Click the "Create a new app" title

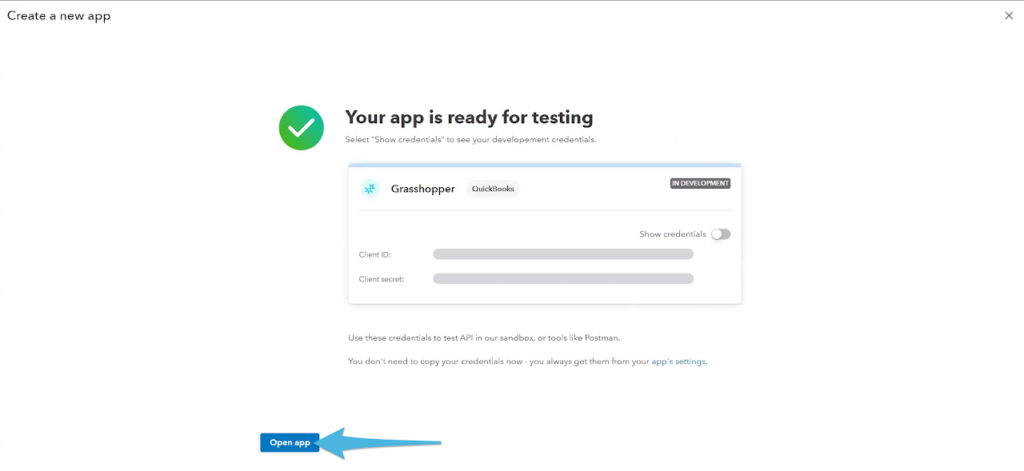(58, 16)
